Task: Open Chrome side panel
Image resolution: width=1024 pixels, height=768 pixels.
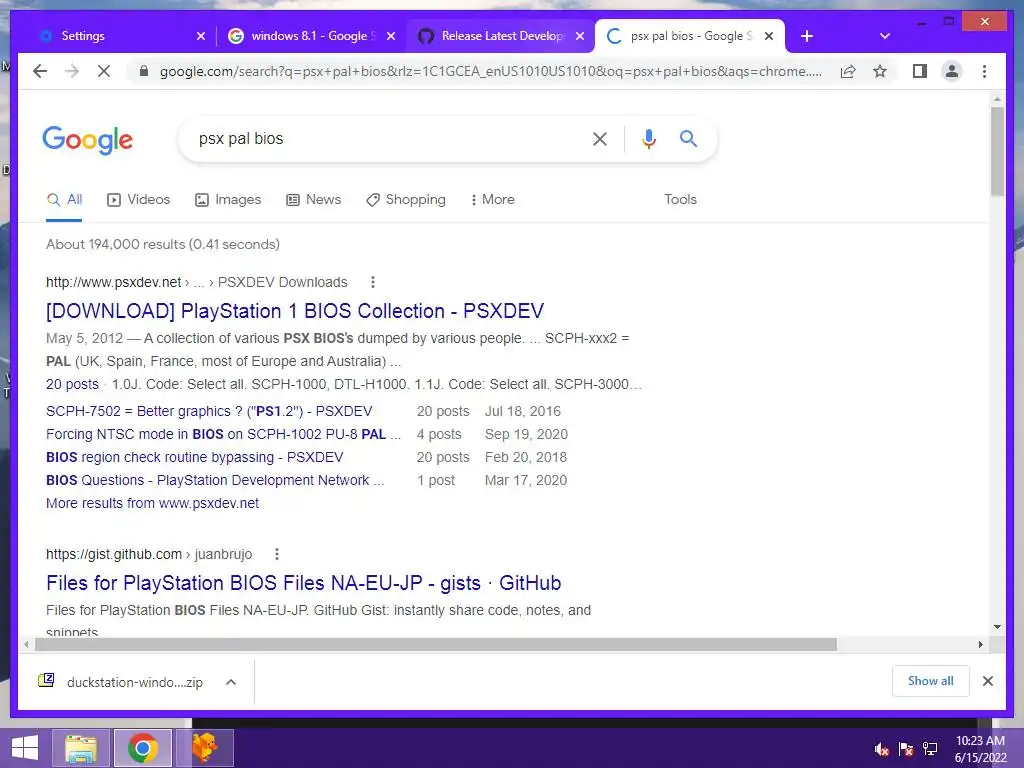Action: pyautogui.click(x=920, y=71)
